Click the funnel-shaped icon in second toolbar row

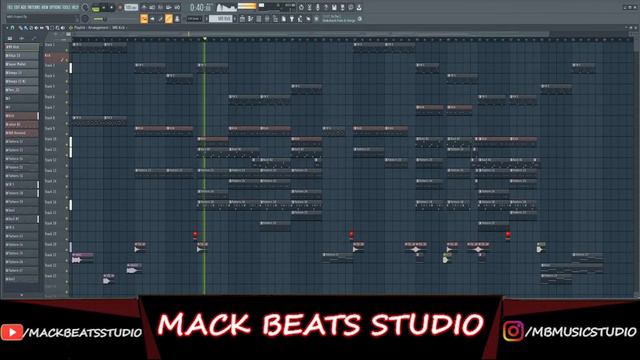tap(291, 18)
